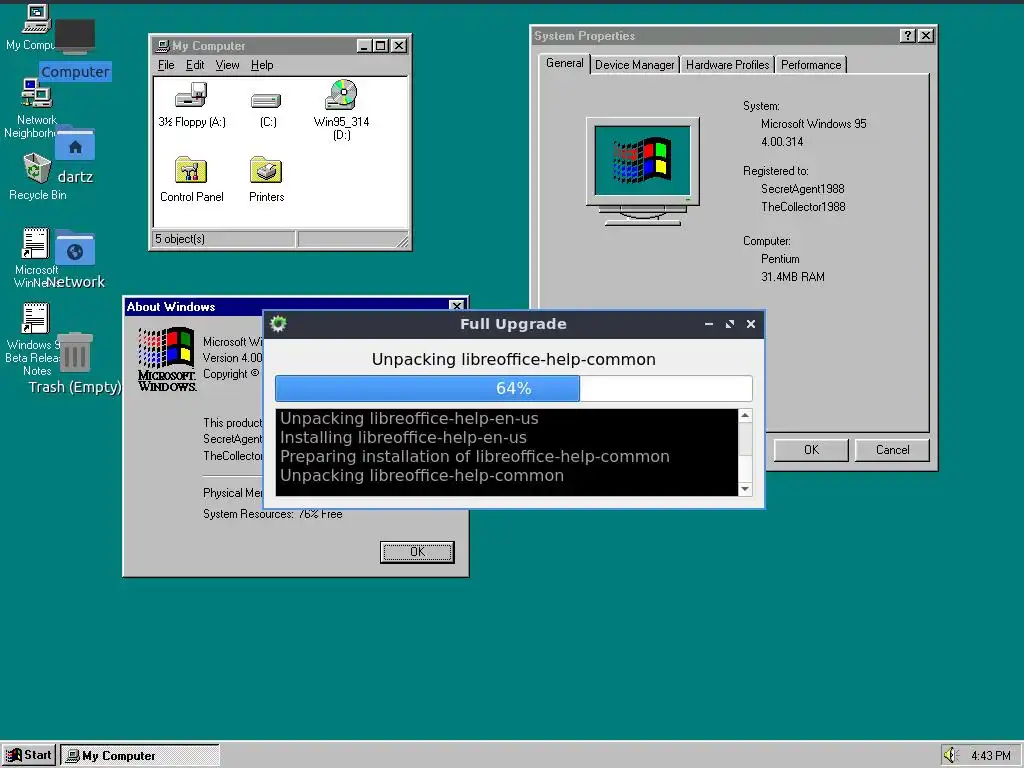Select the Microsoft WinNews shortcut icon

click(x=35, y=243)
